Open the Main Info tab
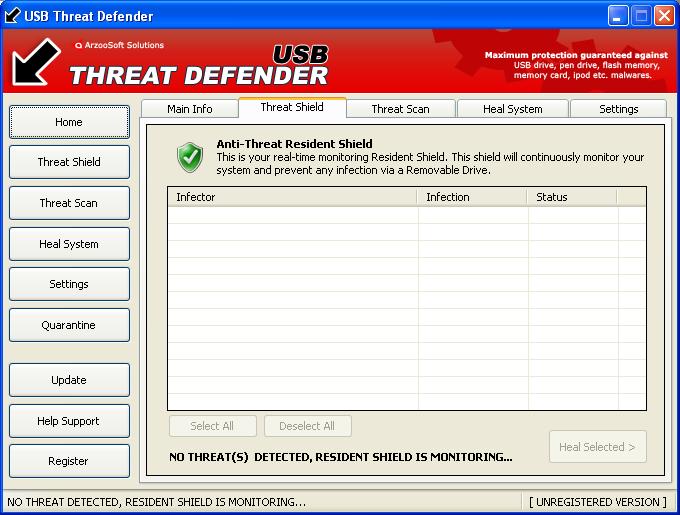Screen dimensions: 680x515 [x=190, y=109]
